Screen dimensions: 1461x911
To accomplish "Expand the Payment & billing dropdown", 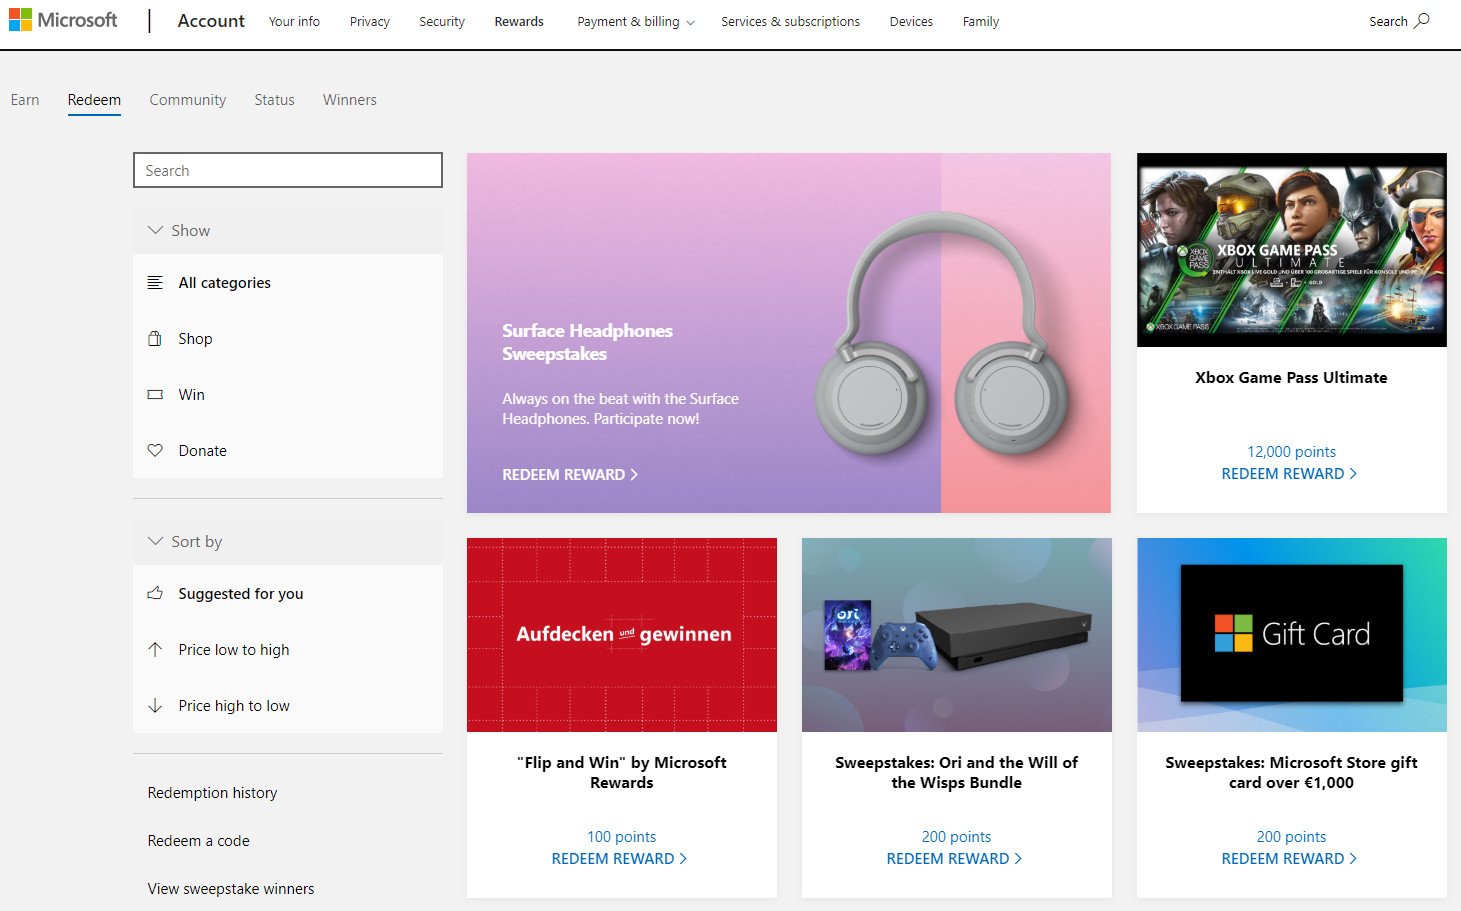I will 634,21.
